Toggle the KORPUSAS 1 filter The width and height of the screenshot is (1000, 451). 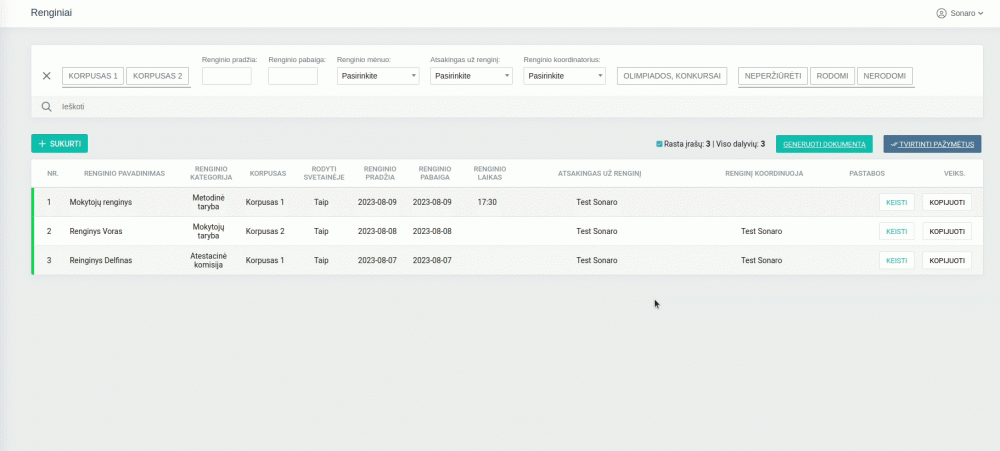click(x=94, y=76)
